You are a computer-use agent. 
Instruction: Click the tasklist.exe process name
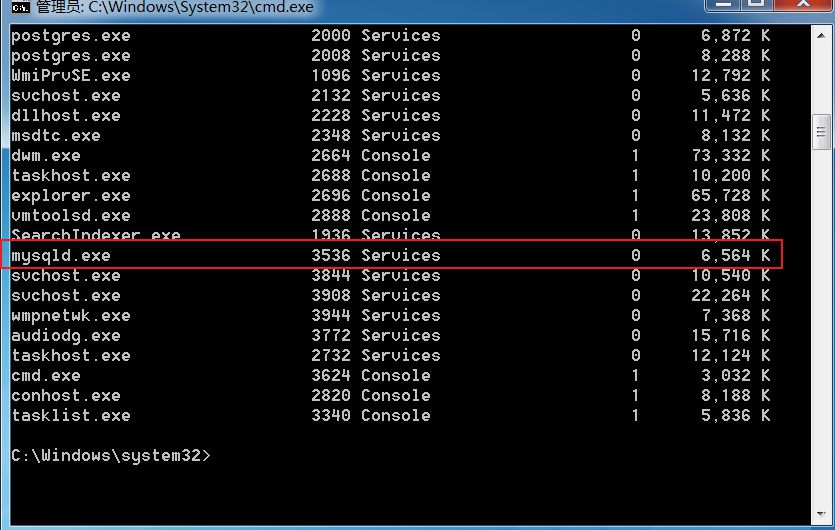click(x=70, y=415)
